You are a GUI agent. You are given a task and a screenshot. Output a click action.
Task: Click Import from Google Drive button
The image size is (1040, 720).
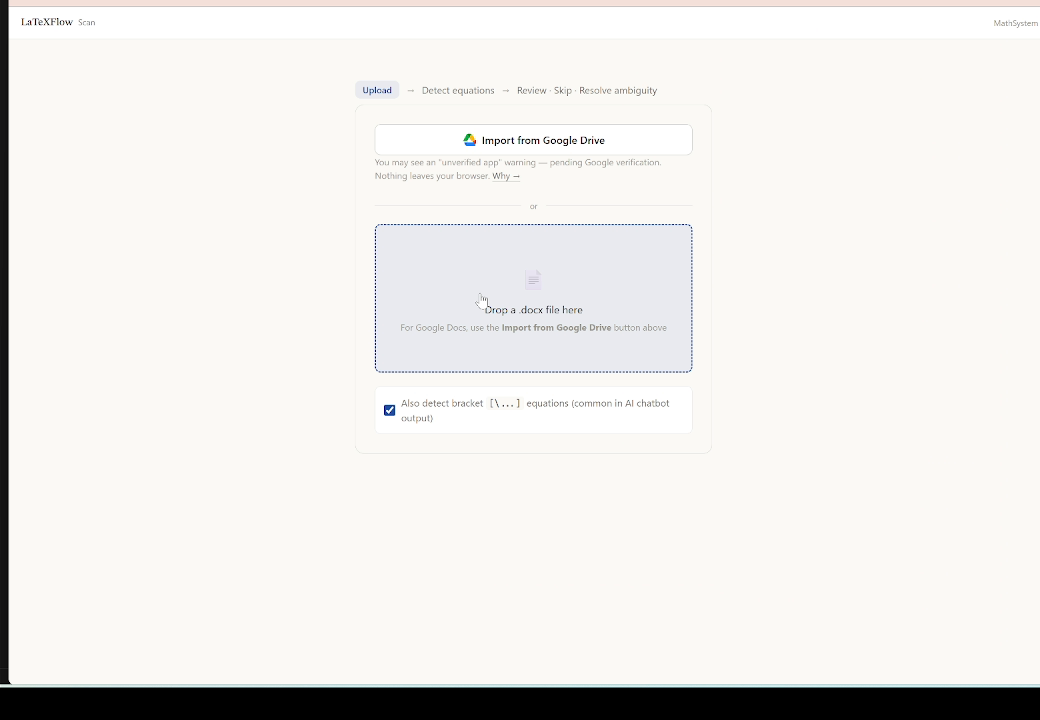533,140
